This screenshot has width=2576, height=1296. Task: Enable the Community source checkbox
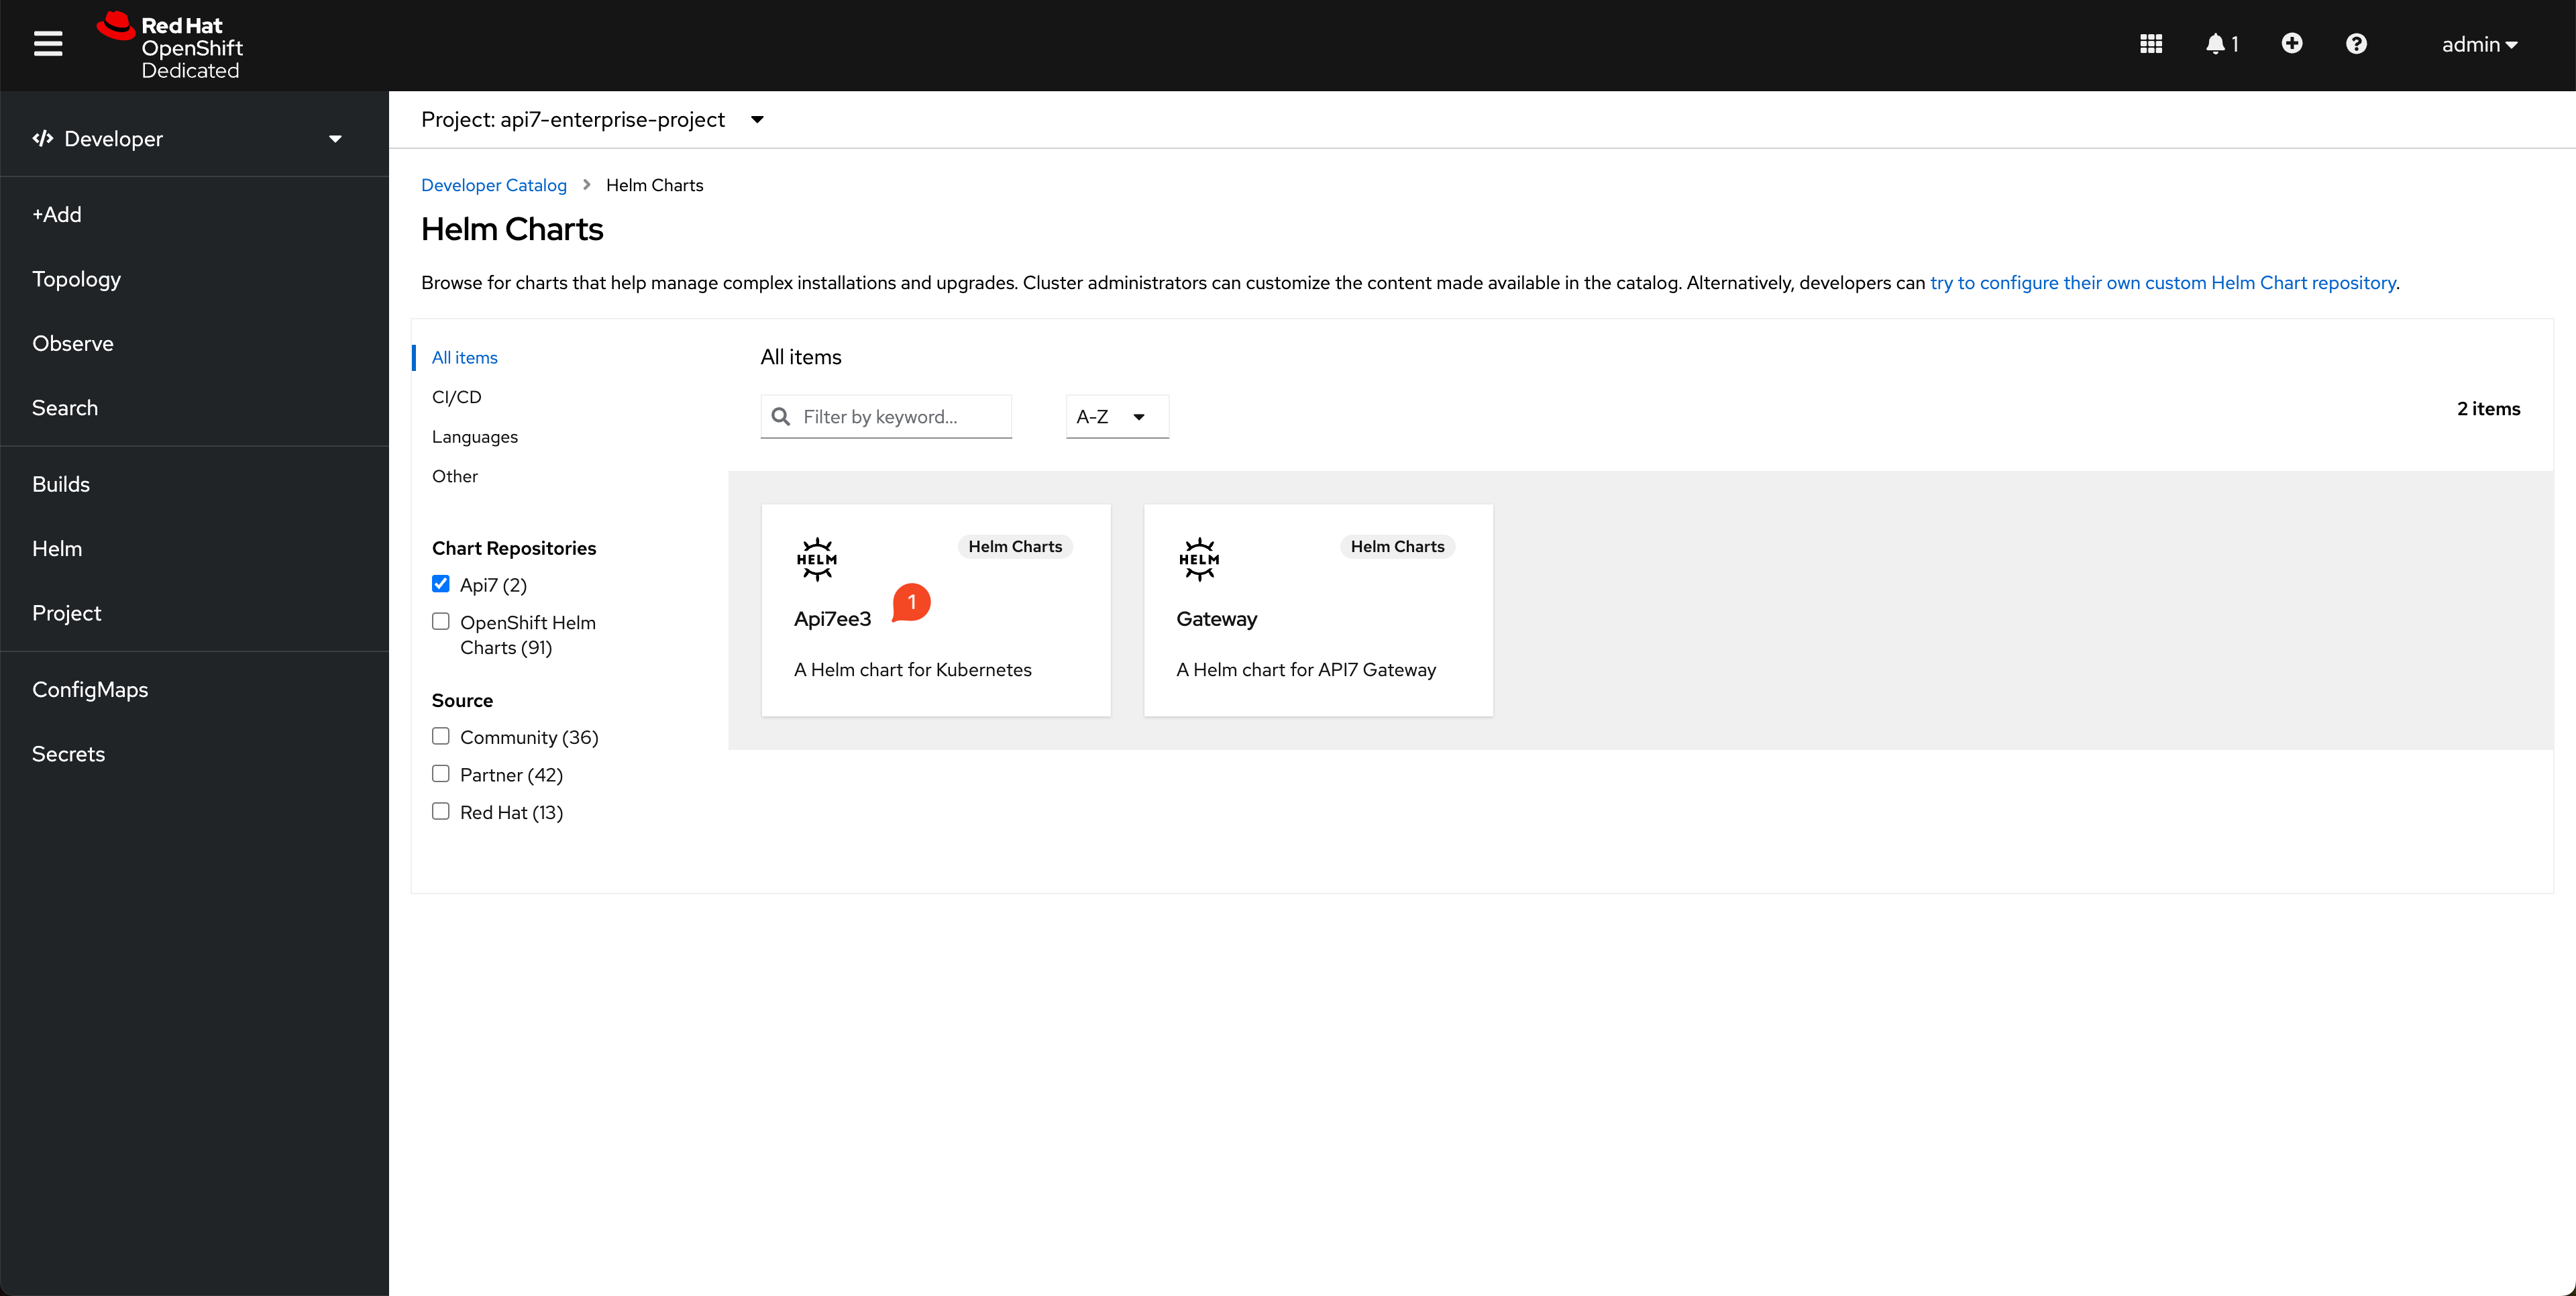[441, 736]
